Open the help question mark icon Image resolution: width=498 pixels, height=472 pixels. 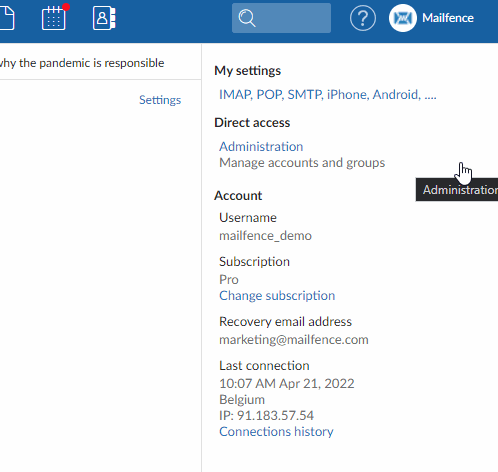363,18
